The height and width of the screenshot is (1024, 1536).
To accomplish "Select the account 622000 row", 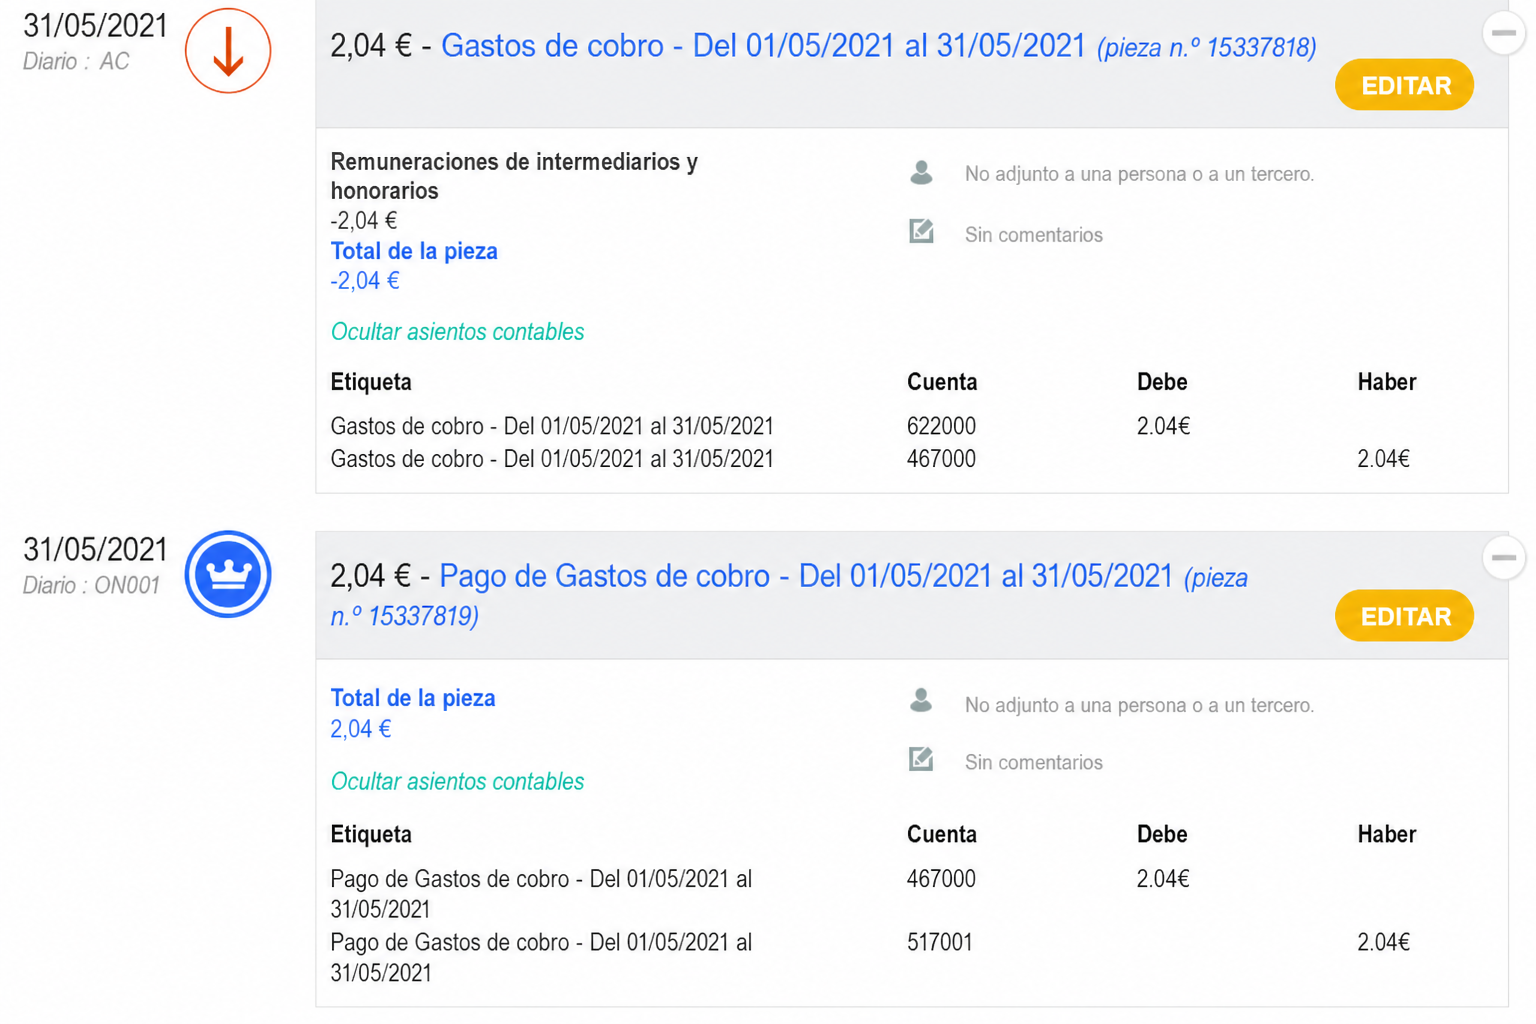I will 911,426.
